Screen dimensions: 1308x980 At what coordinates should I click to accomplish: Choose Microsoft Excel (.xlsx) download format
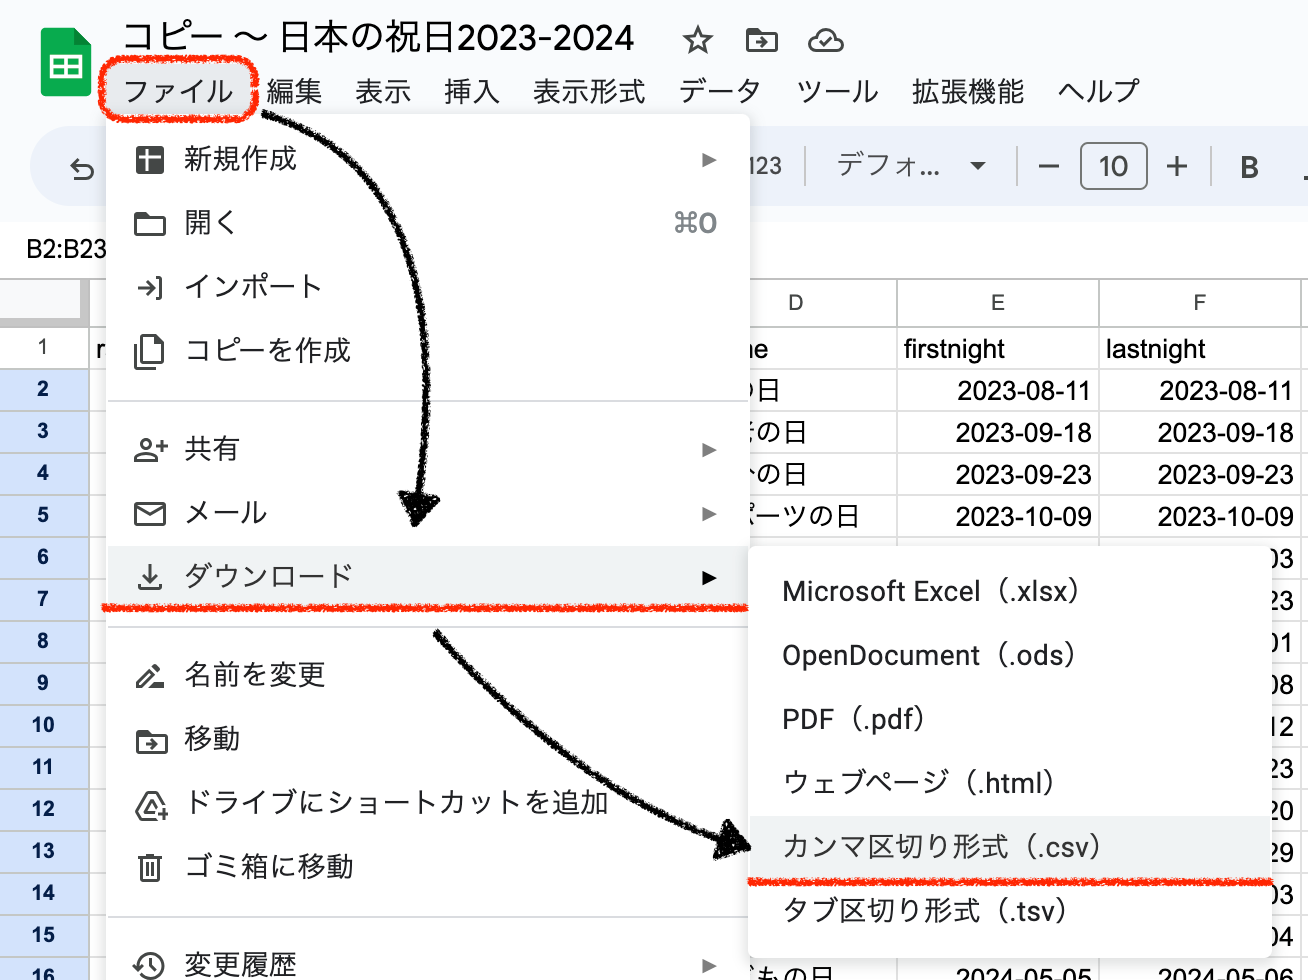coord(930,591)
